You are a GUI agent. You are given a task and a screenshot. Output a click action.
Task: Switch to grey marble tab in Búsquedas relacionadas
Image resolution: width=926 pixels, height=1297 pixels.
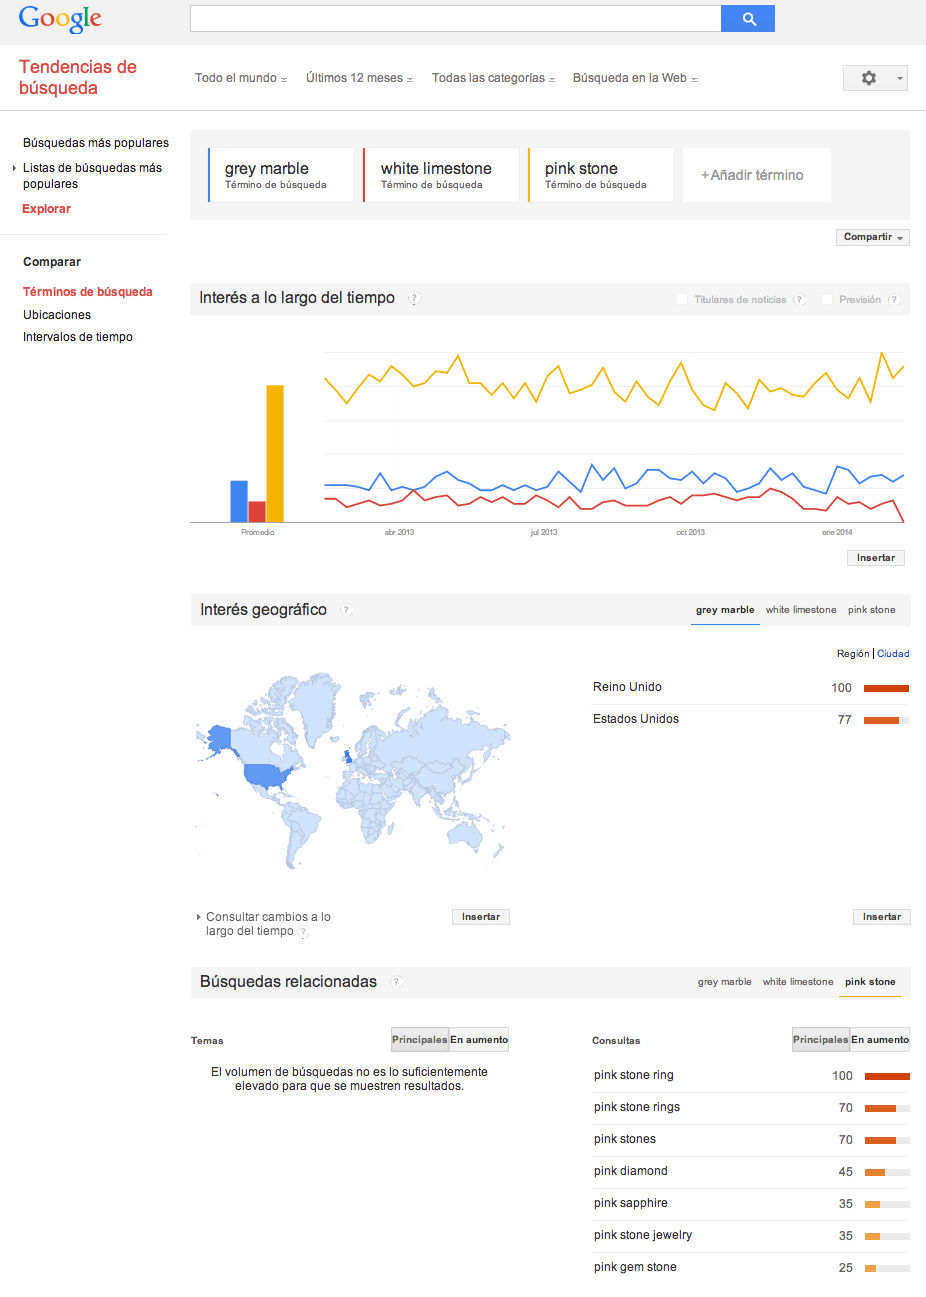(x=724, y=982)
